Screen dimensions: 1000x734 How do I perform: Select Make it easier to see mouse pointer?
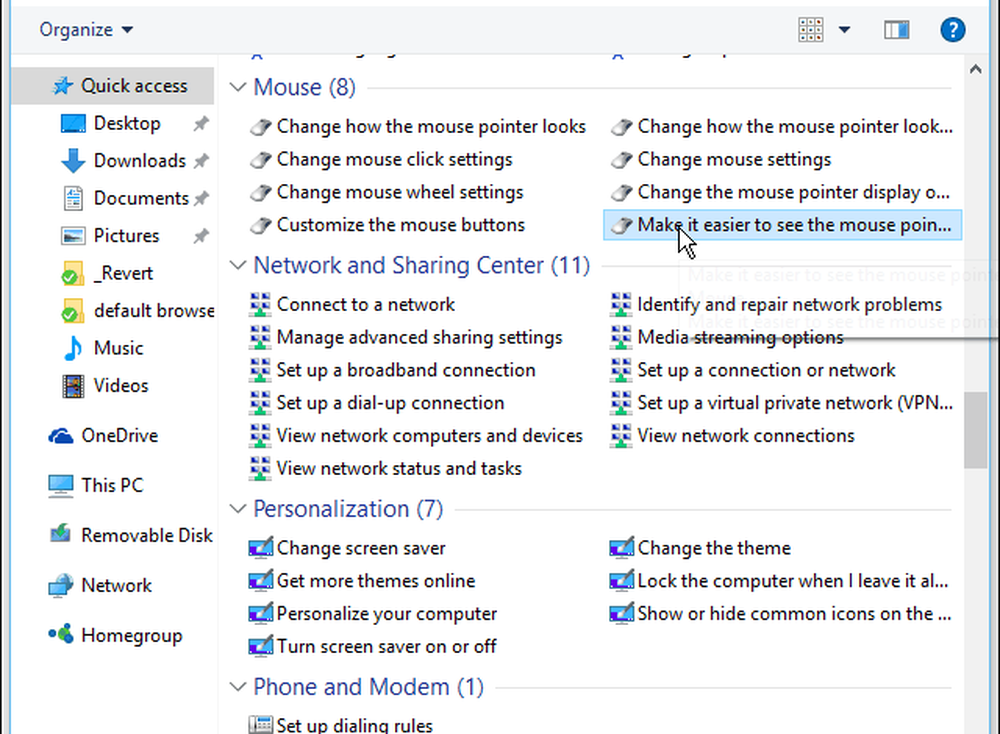coord(782,225)
